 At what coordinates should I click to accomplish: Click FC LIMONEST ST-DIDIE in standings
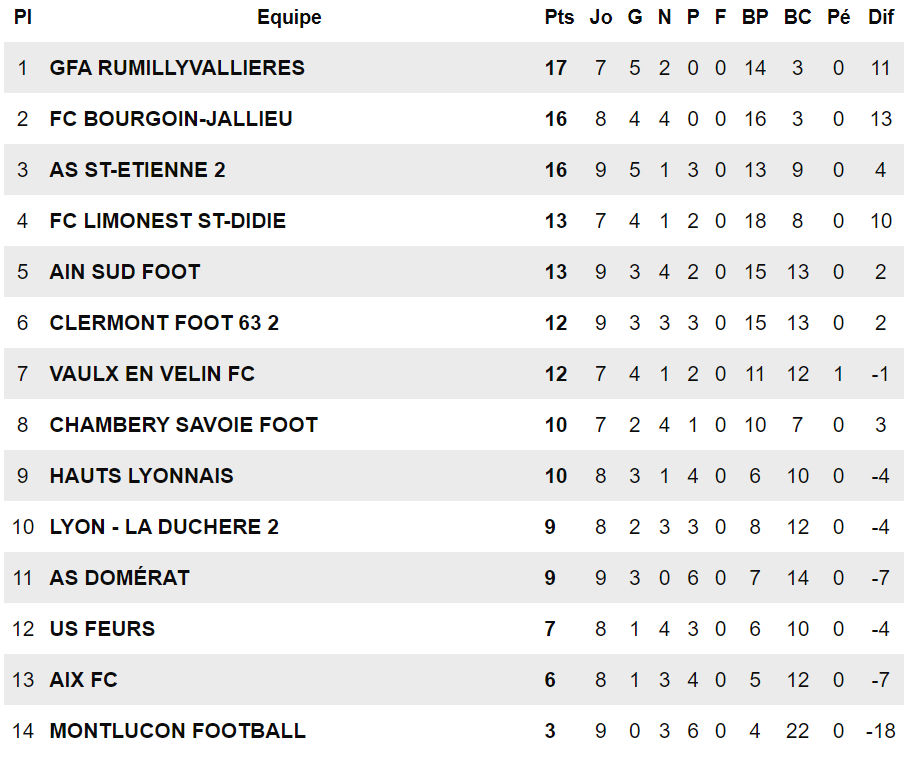pos(168,220)
